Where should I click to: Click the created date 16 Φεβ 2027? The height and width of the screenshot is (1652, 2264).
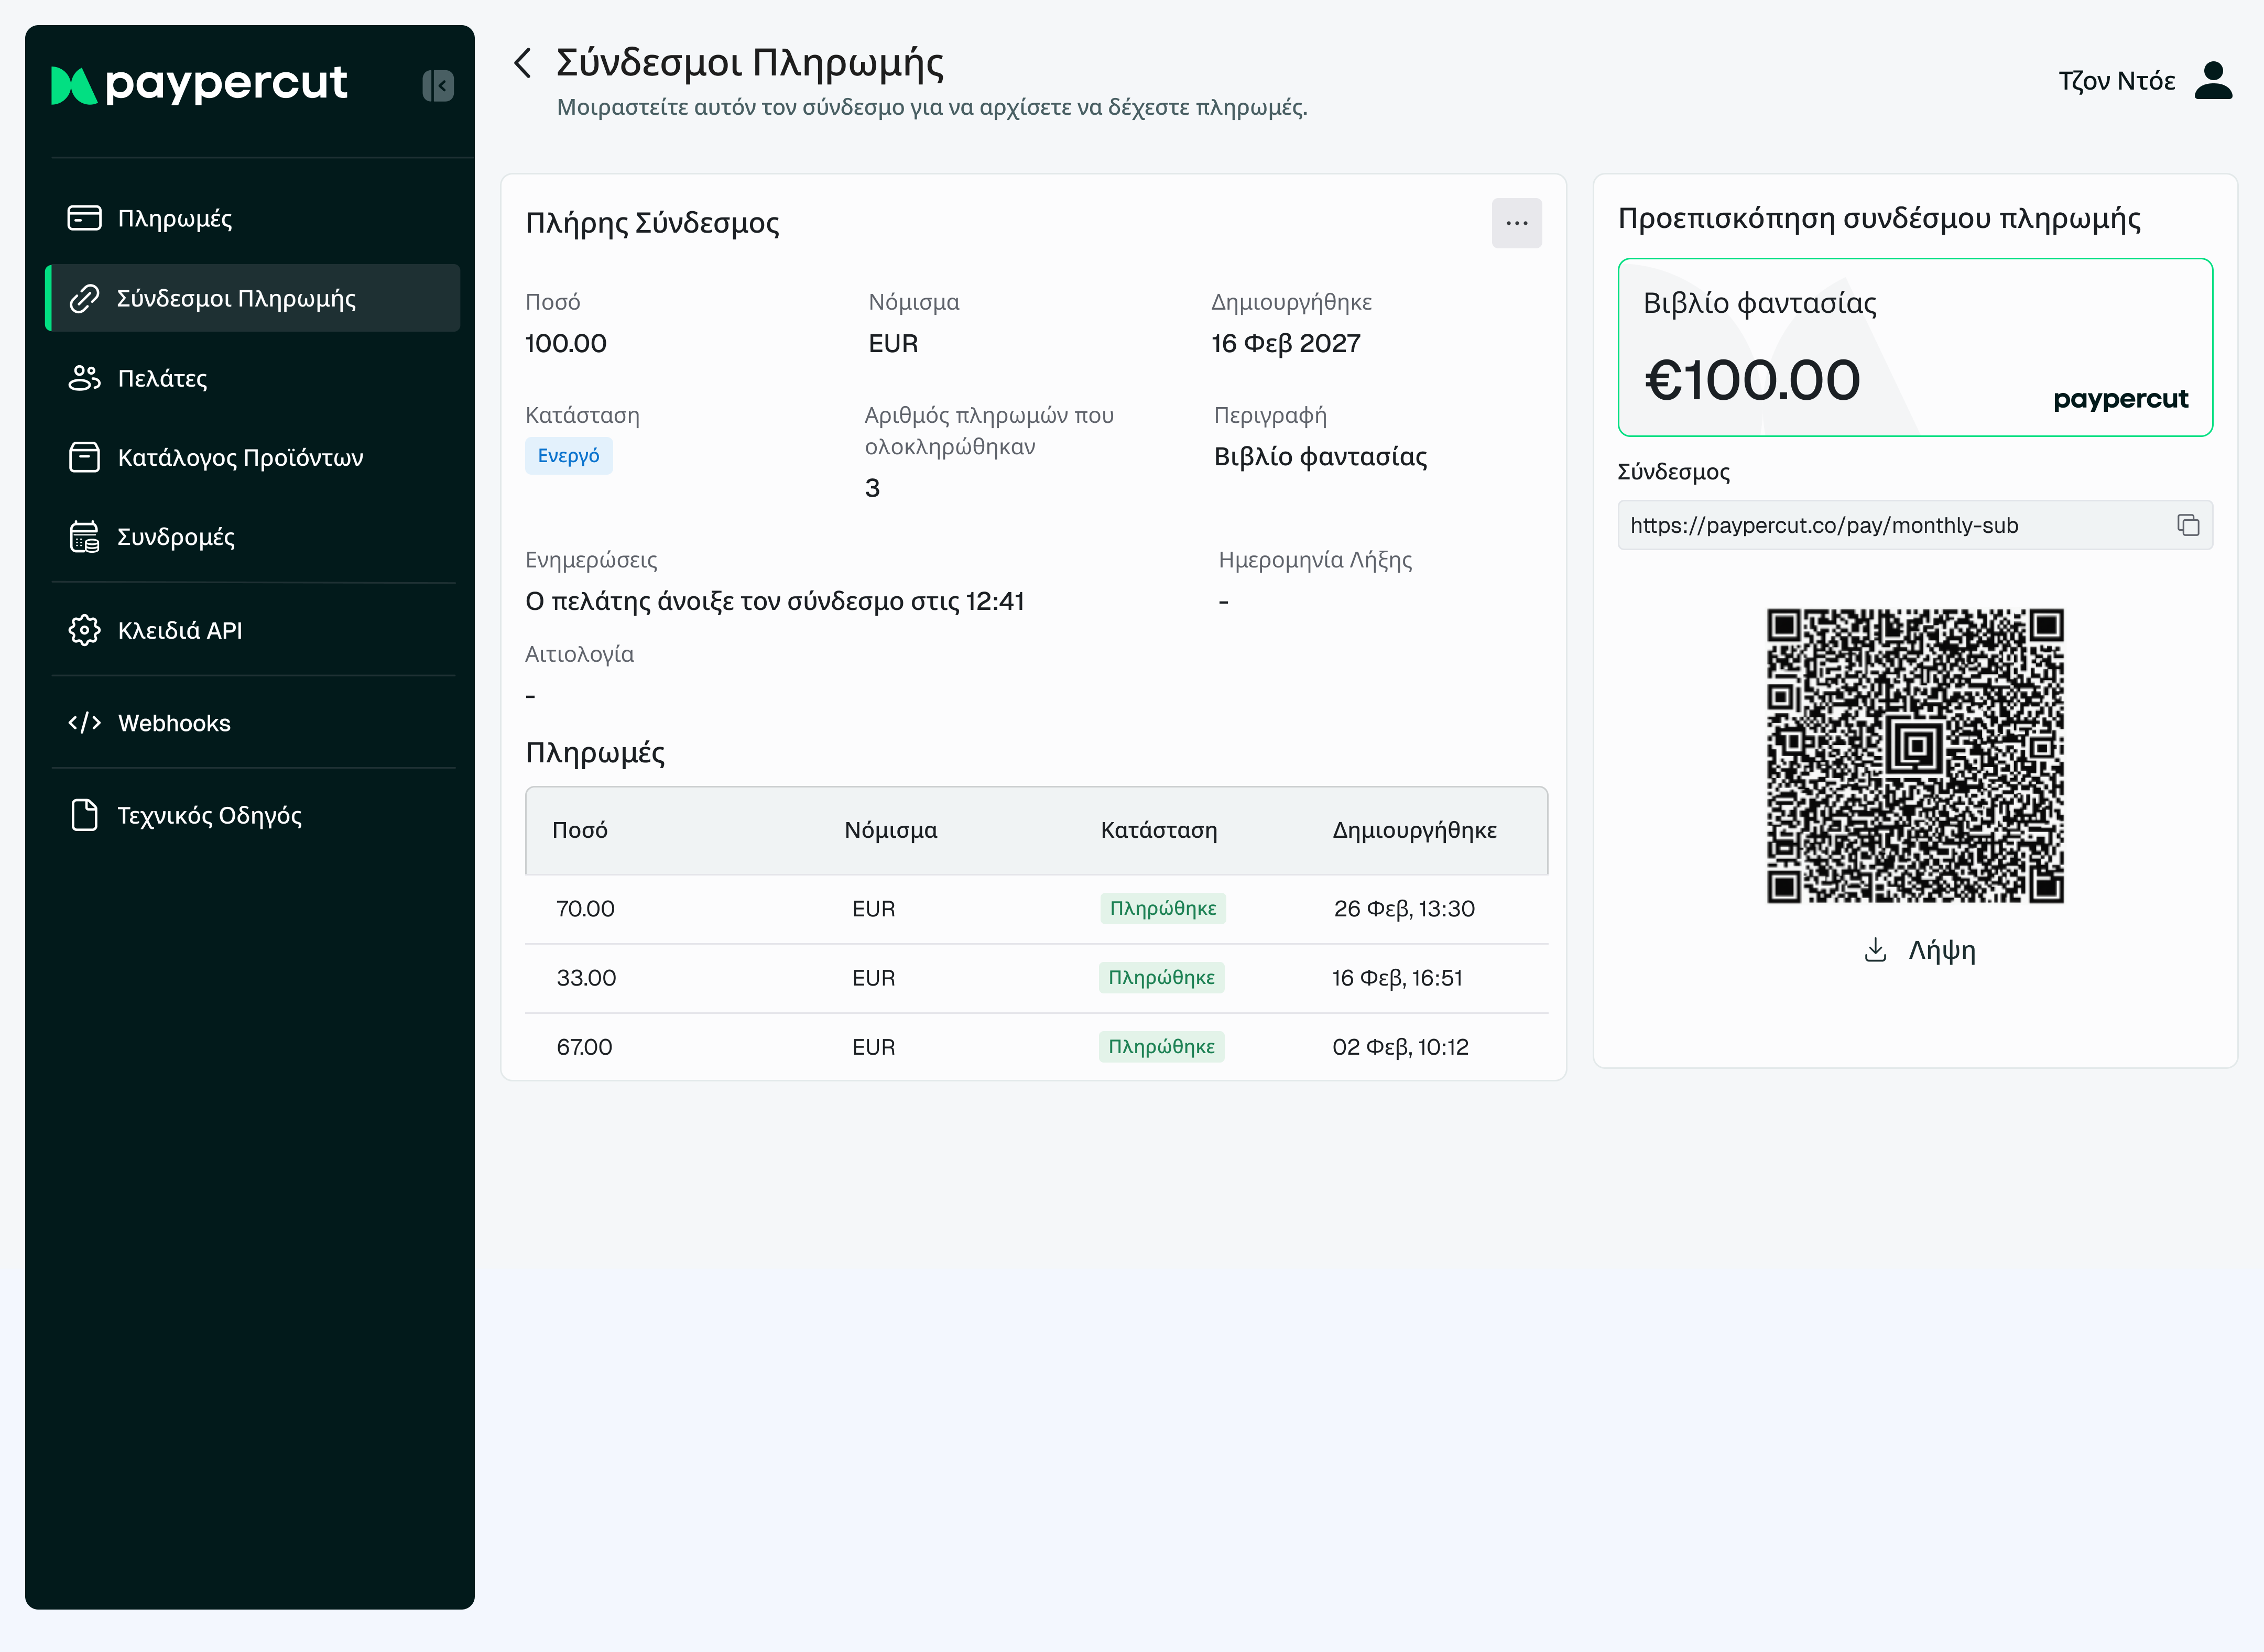pos(1286,343)
